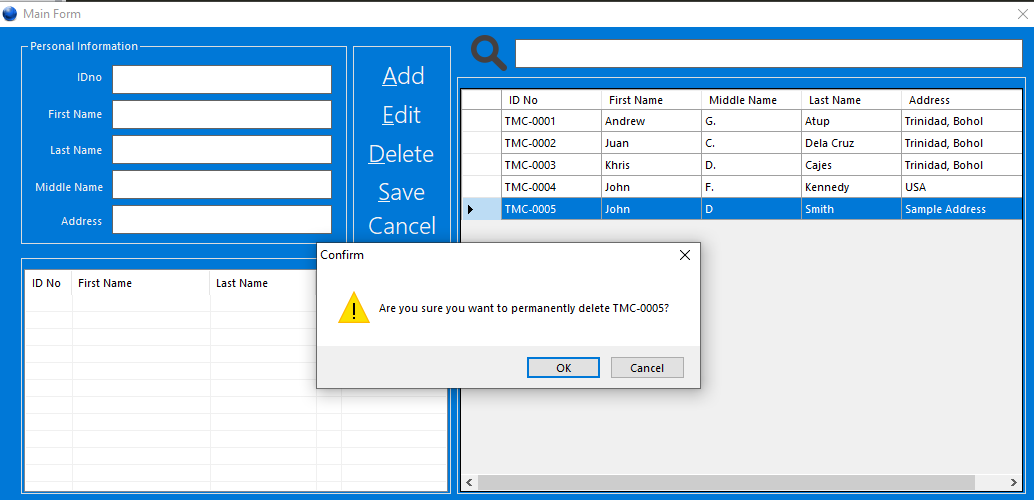Screen dimensions: 1034x500
Task: Click the Cancel button in the main form
Action: tap(402, 226)
